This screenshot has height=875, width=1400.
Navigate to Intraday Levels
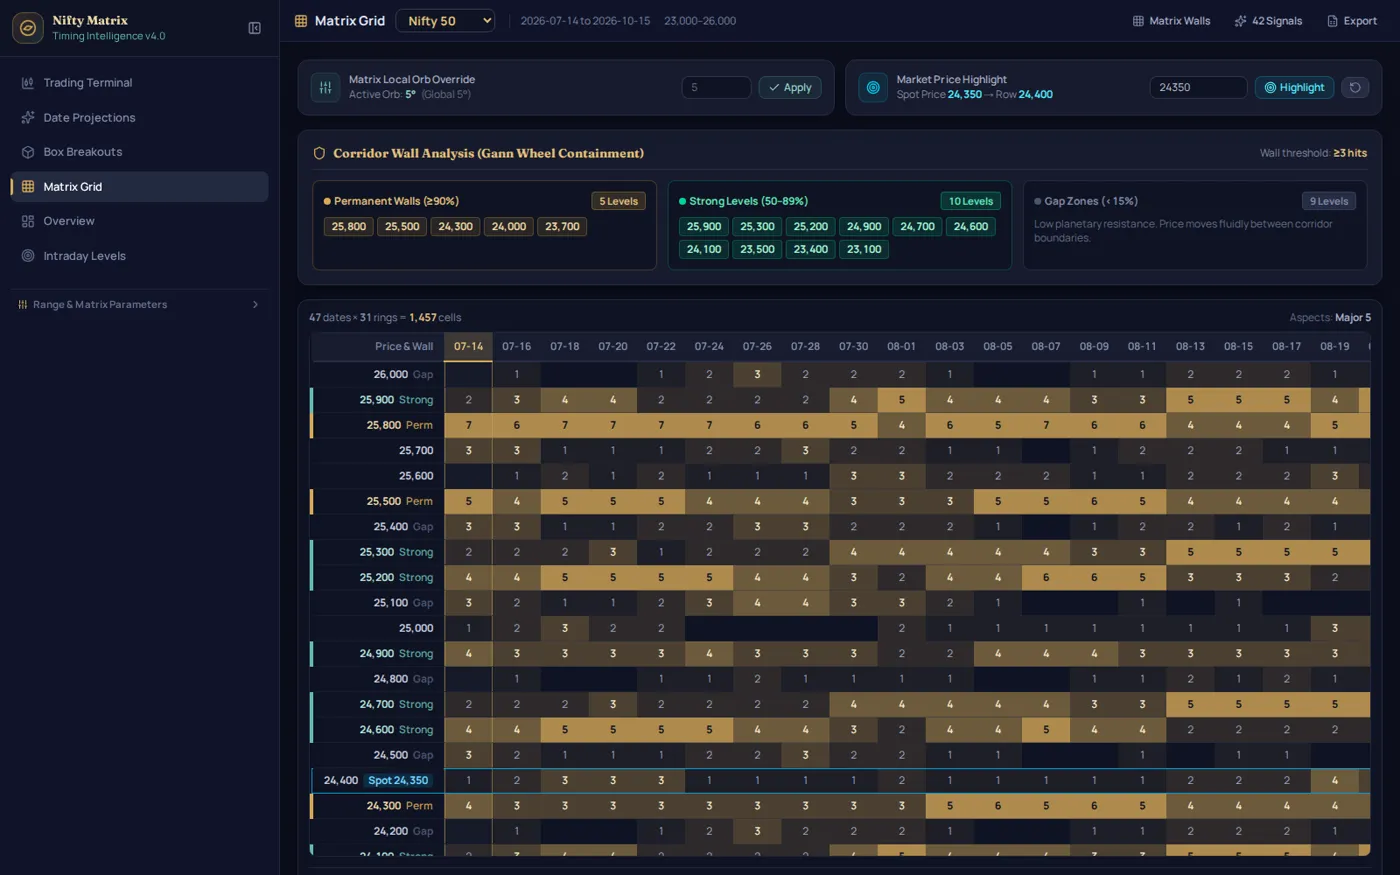pyautogui.click(x=139, y=256)
